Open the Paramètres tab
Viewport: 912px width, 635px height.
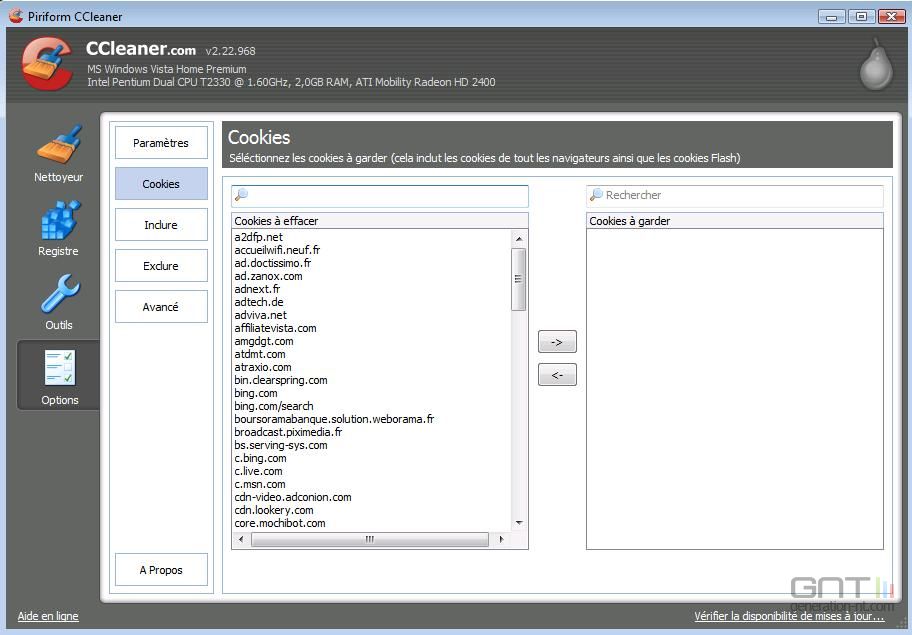coord(161,142)
